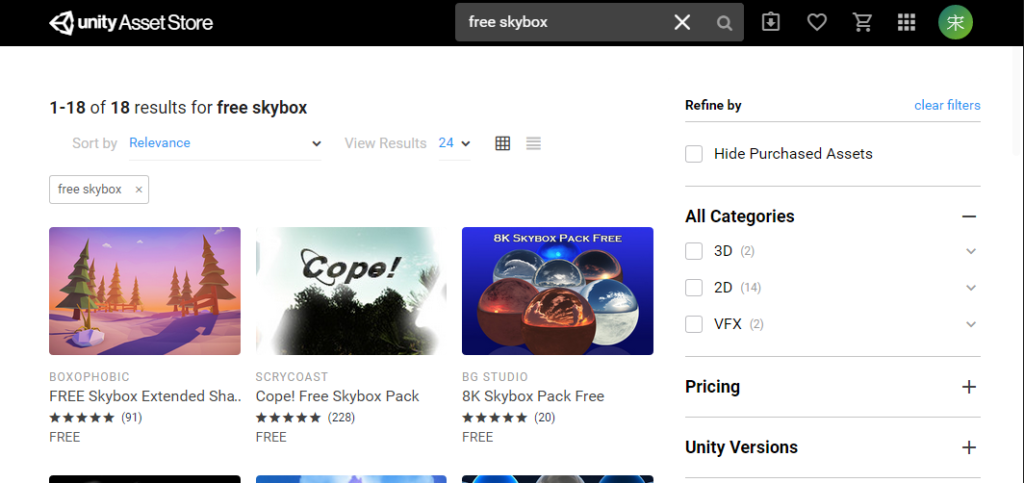Image resolution: width=1024 pixels, height=483 pixels.
Task: Click the magnifying glass search icon
Action: pos(724,23)
